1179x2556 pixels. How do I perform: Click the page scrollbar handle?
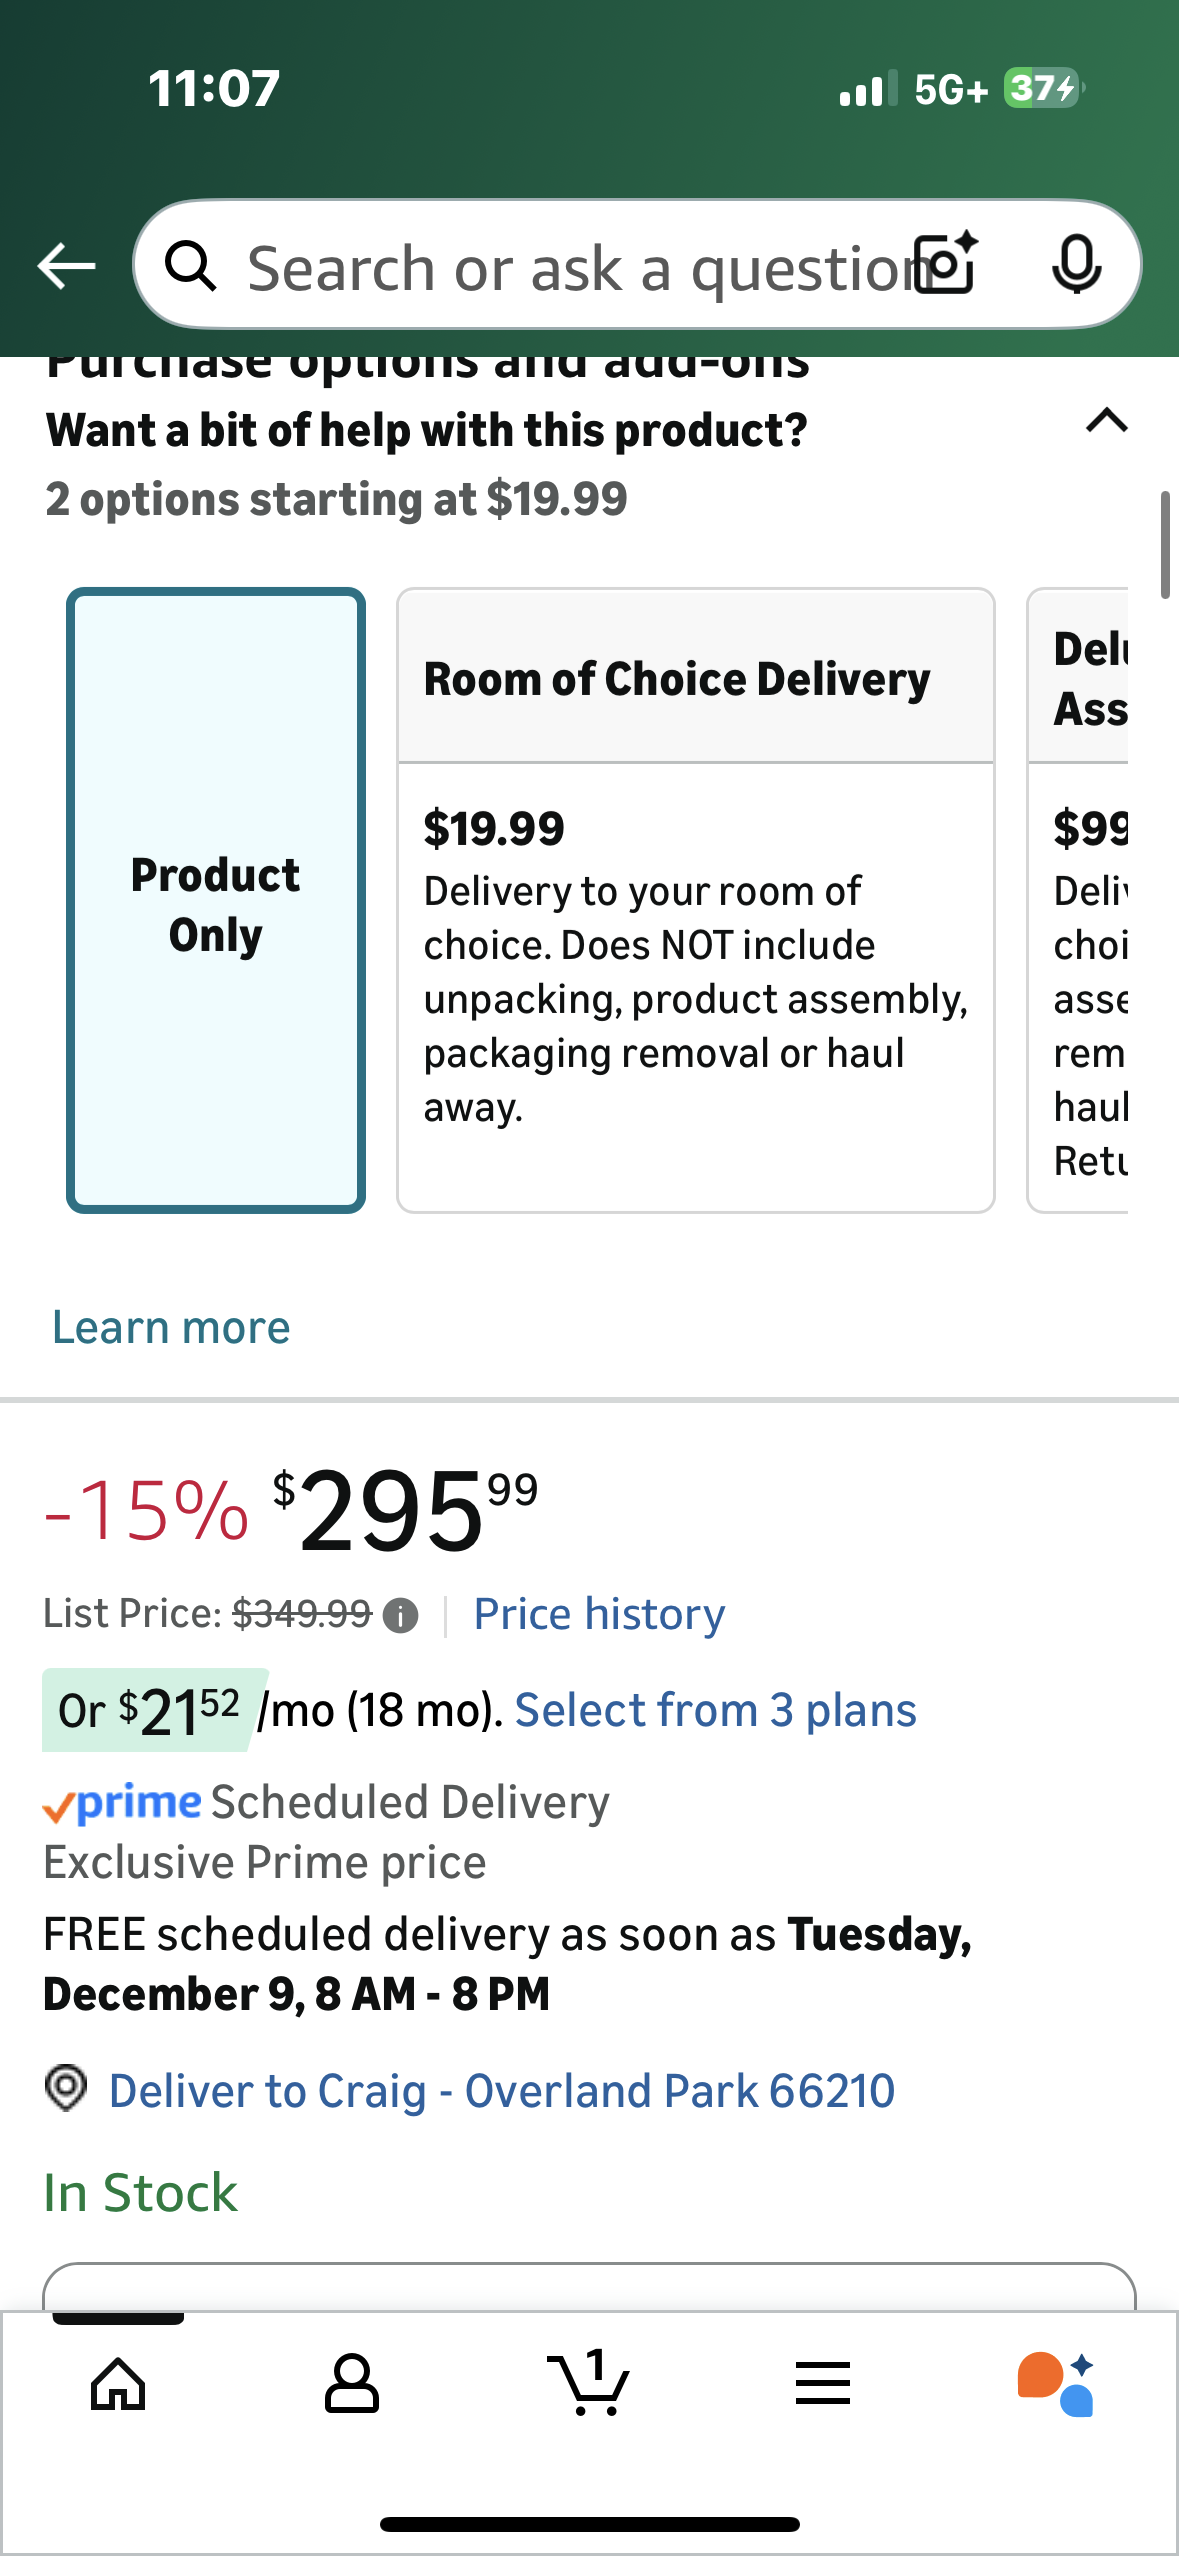[1165, 545]
